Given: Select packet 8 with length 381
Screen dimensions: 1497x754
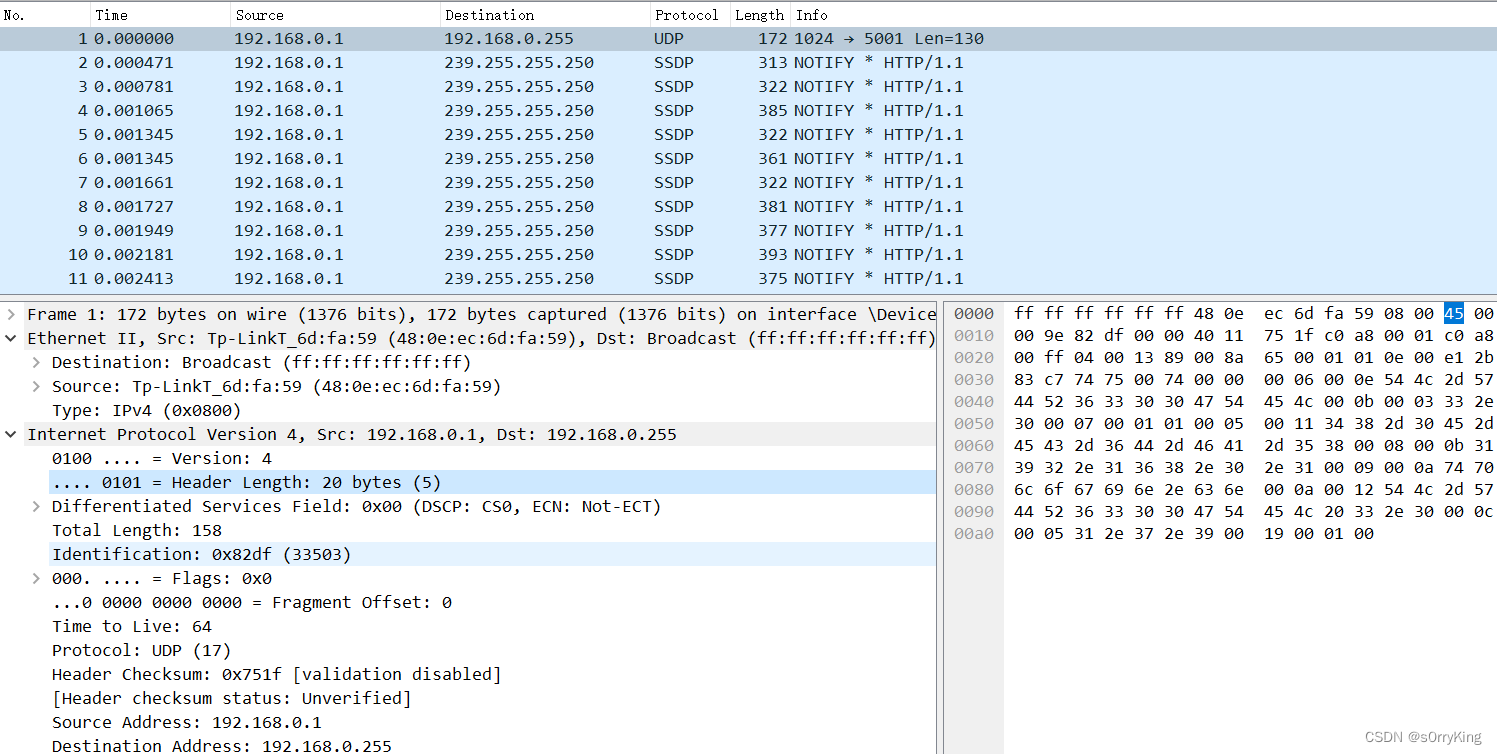Looking at the screenshot, I should (748, 207).
